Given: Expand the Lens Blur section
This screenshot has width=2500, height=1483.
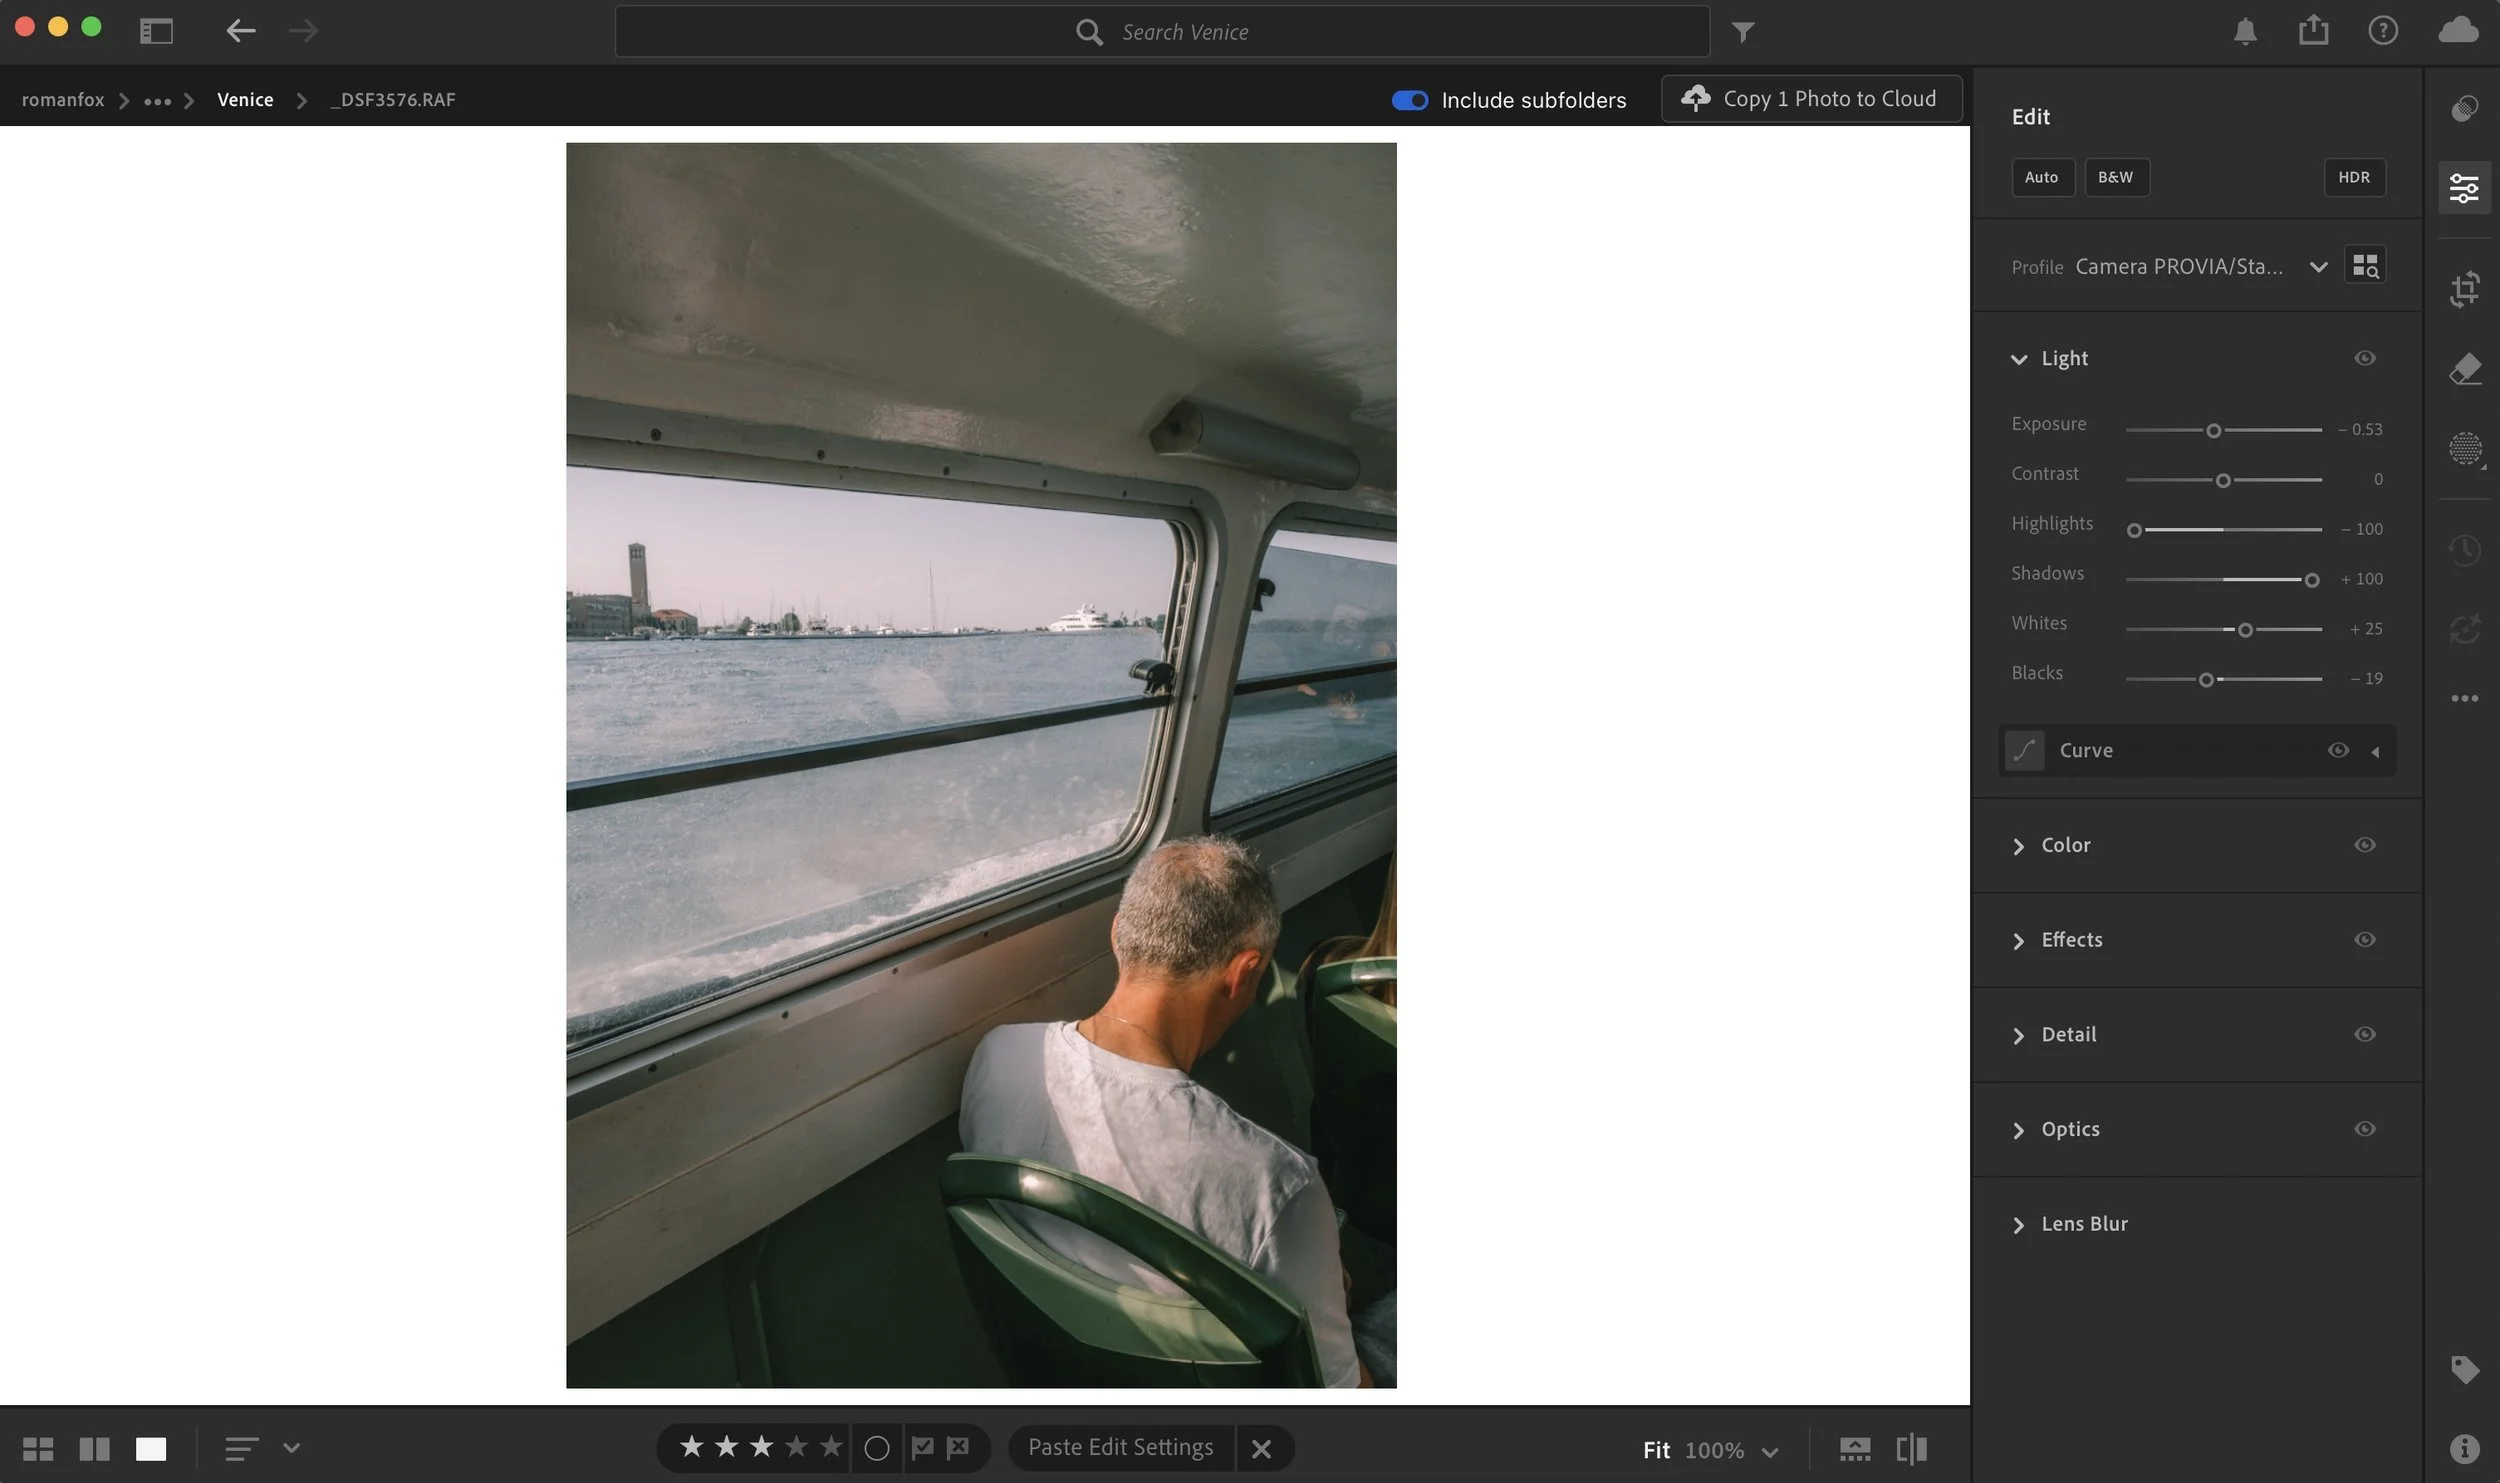Looking at the screenshot, I should point(2083,1224).
